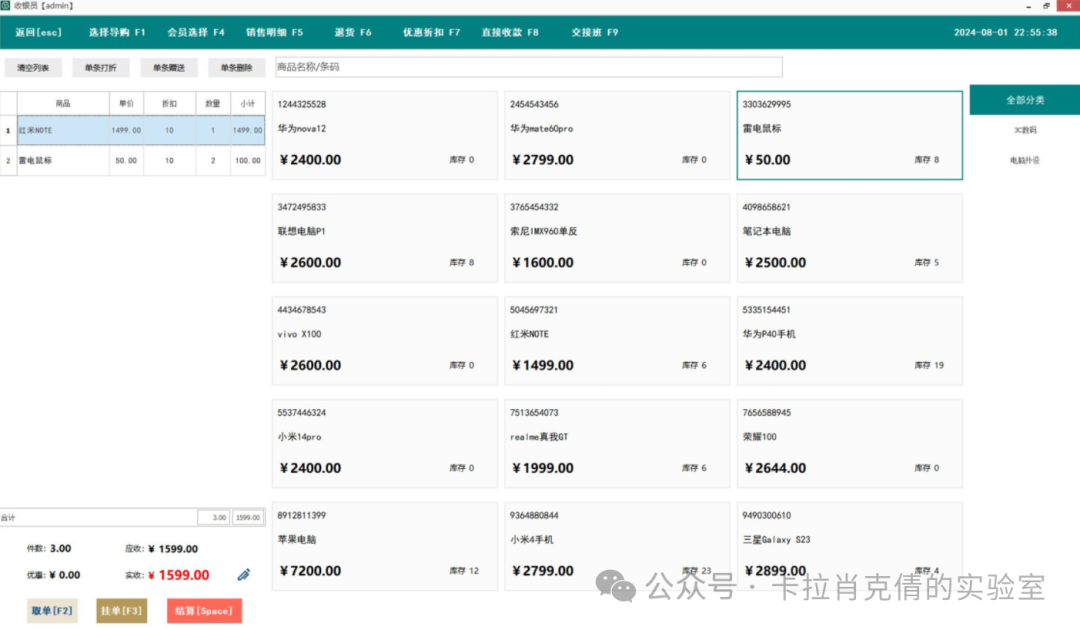Viewport: 1080px width, 630px height.
Task: Select the 全部分类 all categories tab
Action: (1025, 100)
